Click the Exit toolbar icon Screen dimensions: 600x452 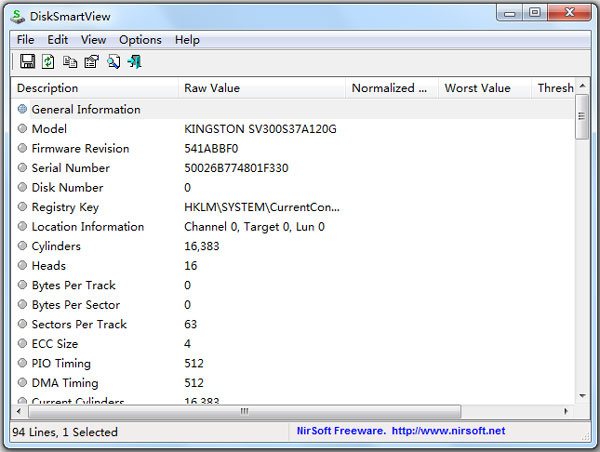[135, 62]
